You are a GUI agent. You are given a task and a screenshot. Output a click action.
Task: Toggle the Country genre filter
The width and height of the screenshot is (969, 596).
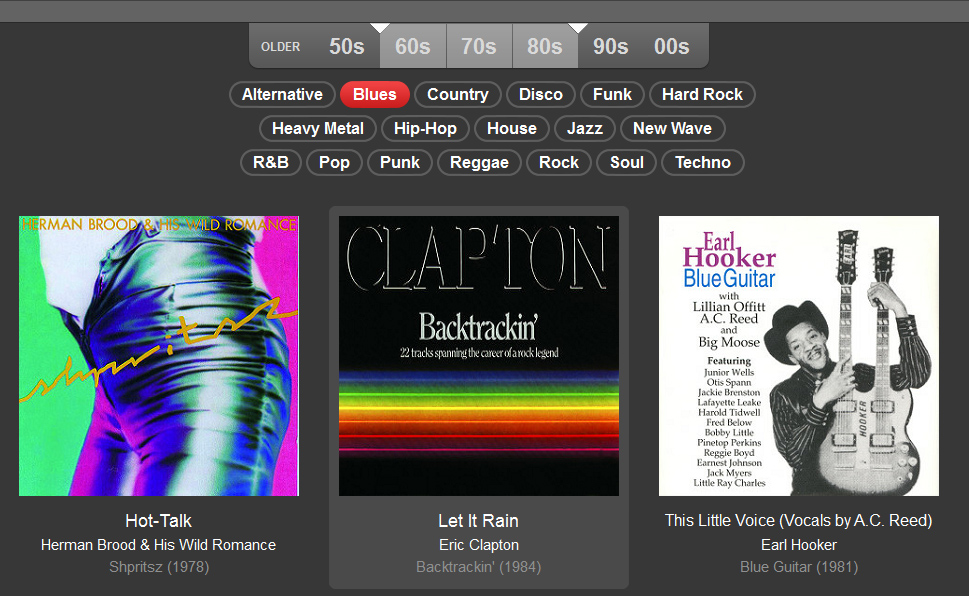[458, 95]
